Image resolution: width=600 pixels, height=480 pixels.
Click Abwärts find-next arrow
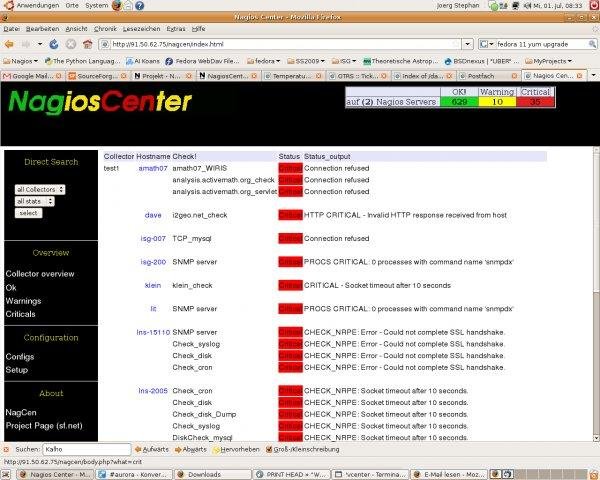pos(191,449)
